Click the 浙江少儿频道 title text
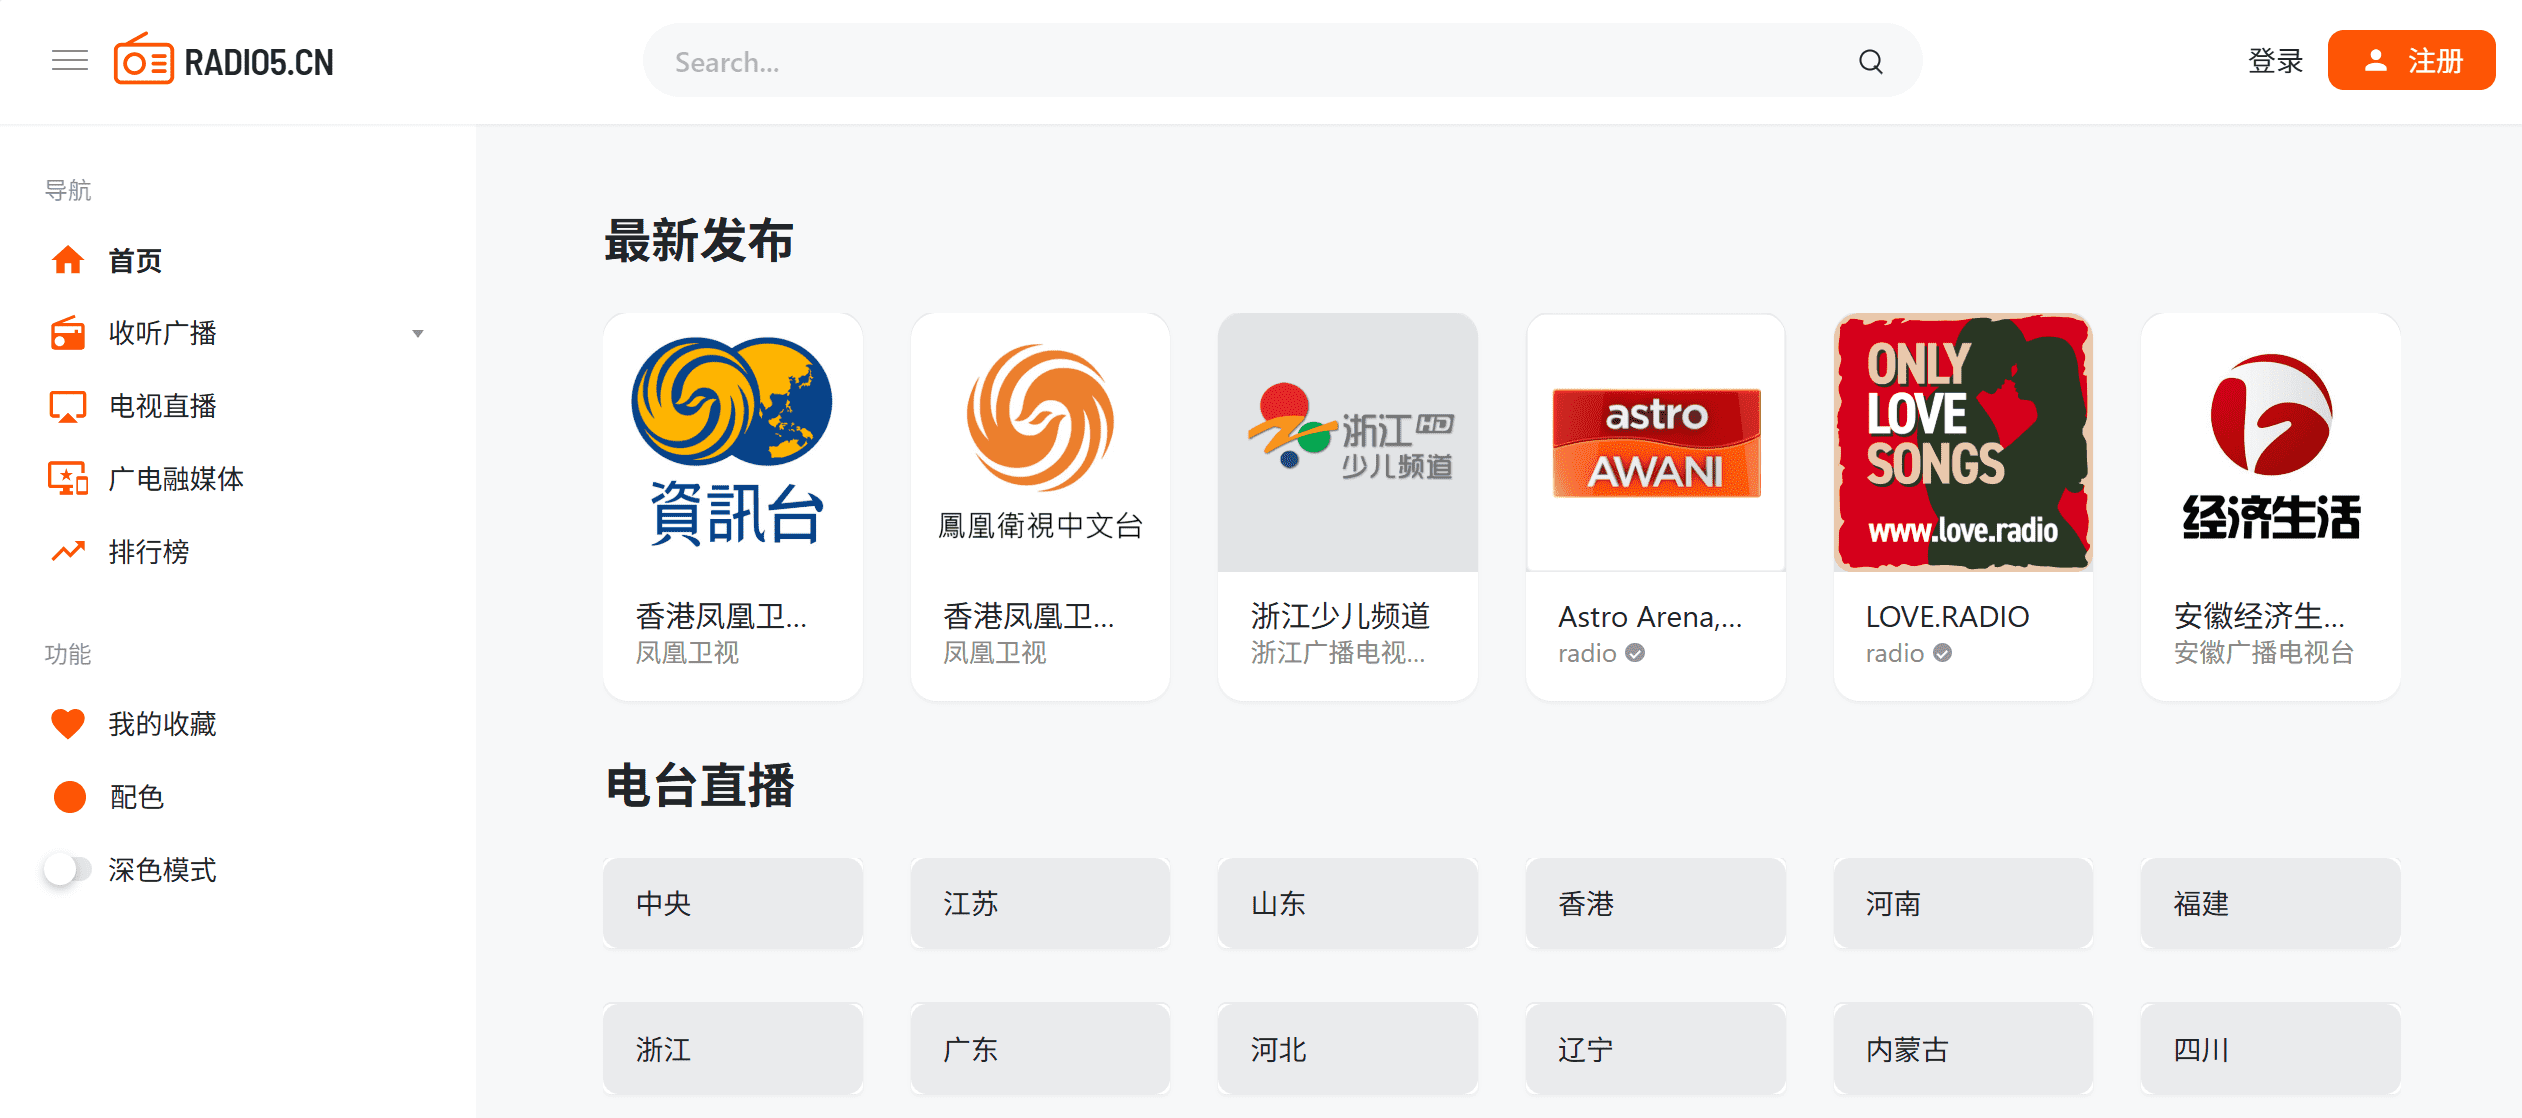The image size is (2522, 1118). pos(1341,616)
